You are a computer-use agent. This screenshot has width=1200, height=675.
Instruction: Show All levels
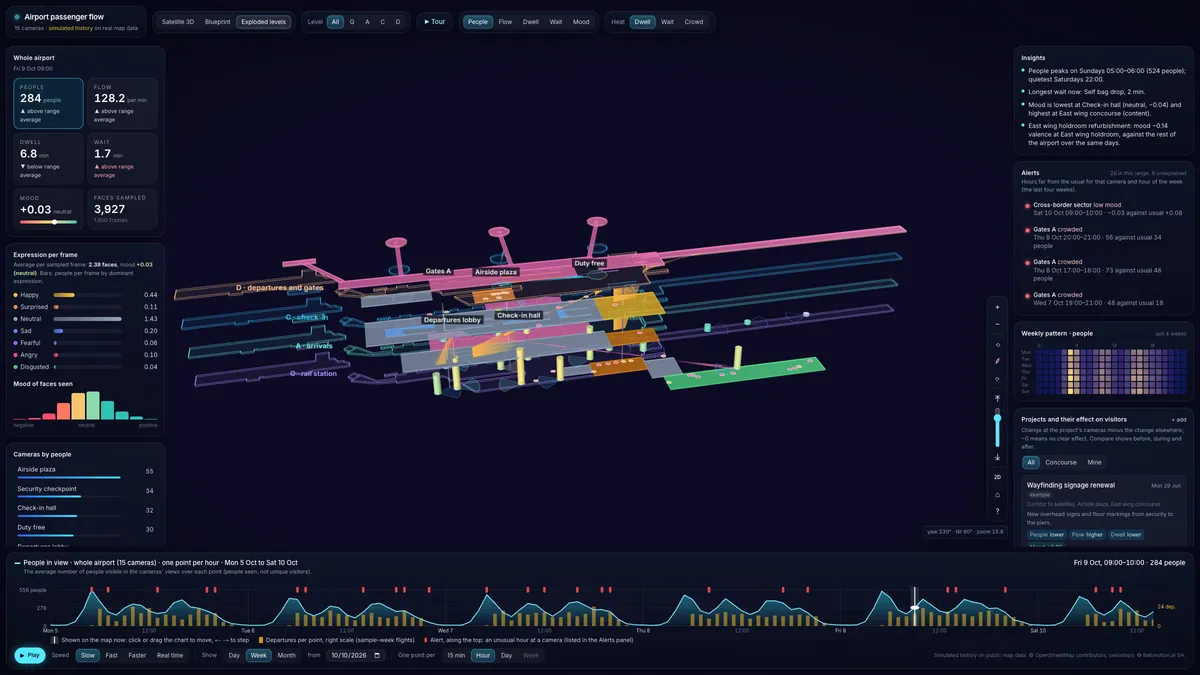335,21
